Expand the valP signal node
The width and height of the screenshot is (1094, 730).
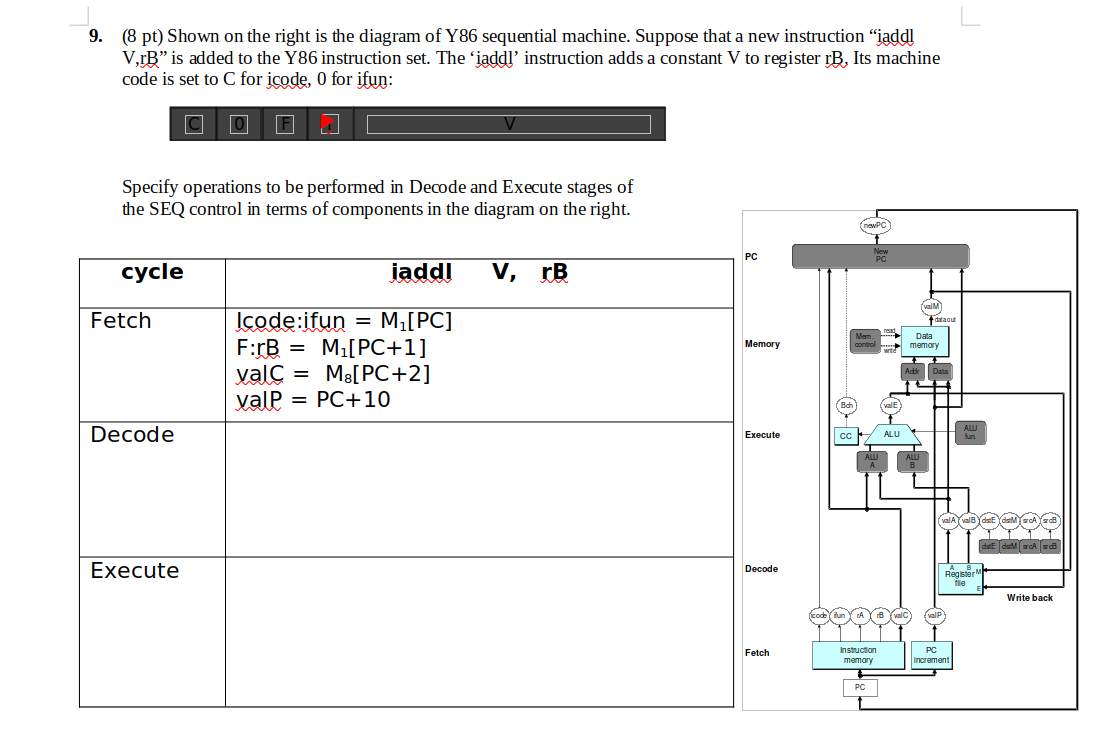(933, 615)
